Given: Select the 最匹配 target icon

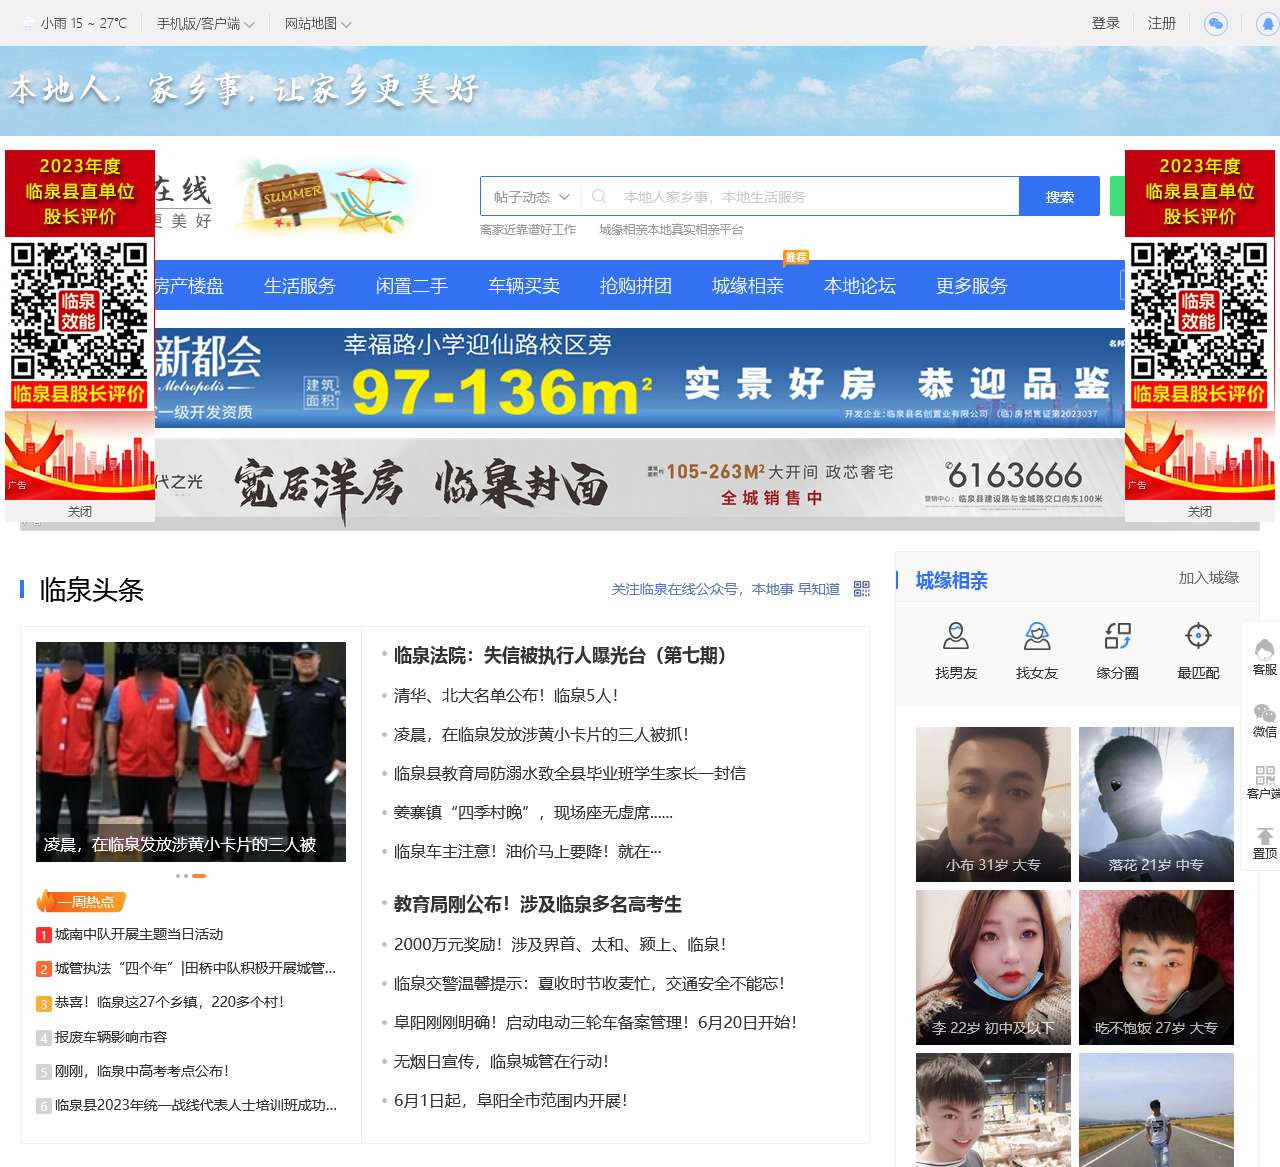Looking at the screenshot, I should (x=1198, y=636).
